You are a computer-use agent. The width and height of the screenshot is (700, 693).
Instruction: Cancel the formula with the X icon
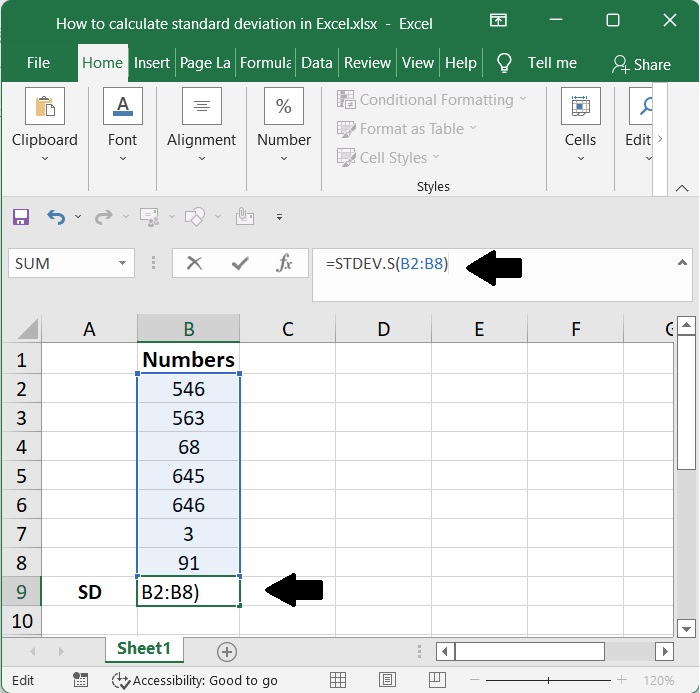pos(194,263)
